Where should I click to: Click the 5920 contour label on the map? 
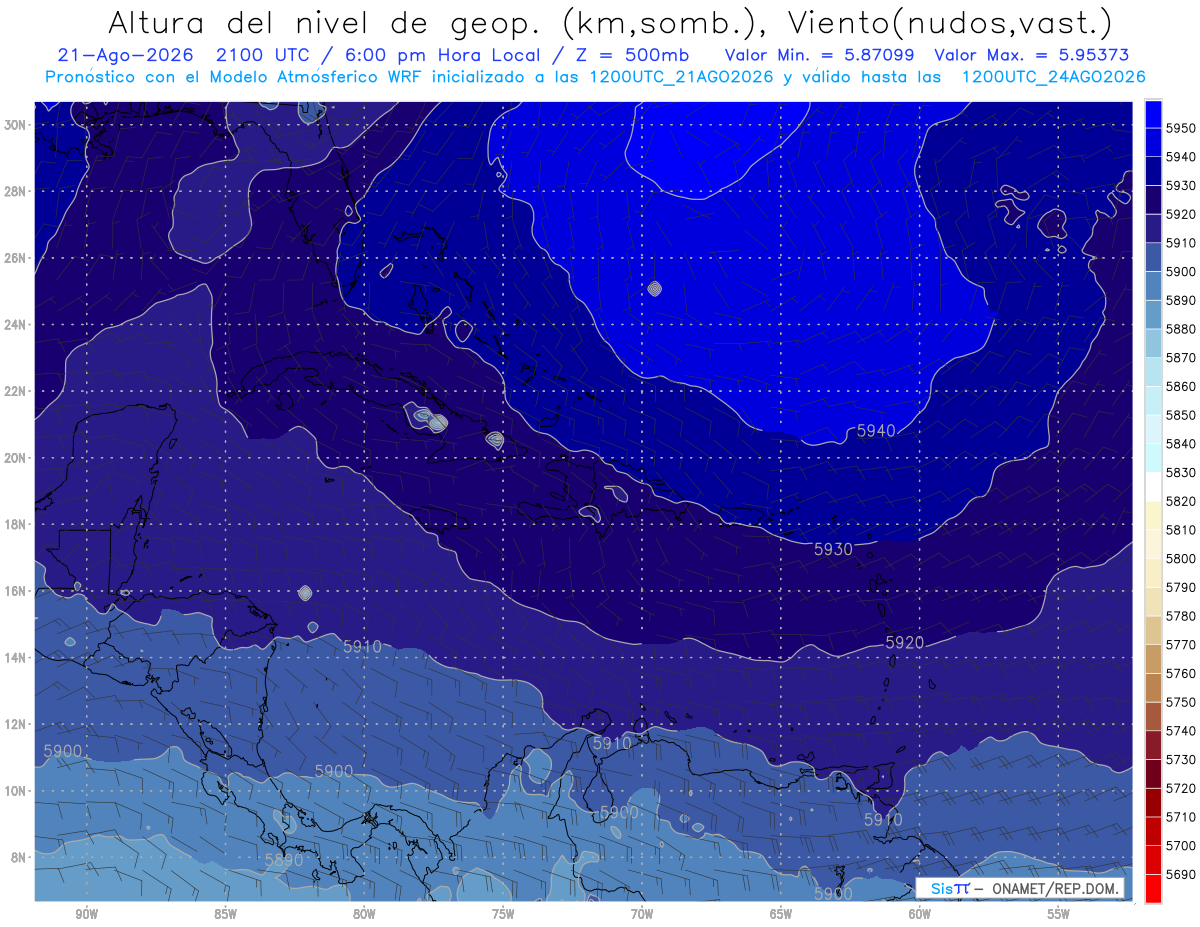[x=904, y=642]
